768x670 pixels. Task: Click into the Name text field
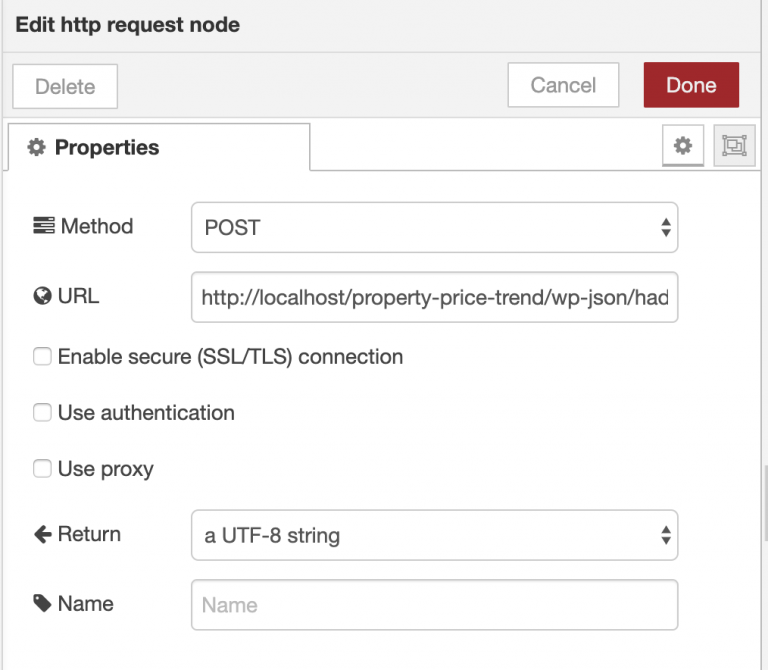click(x=434, y=605)
